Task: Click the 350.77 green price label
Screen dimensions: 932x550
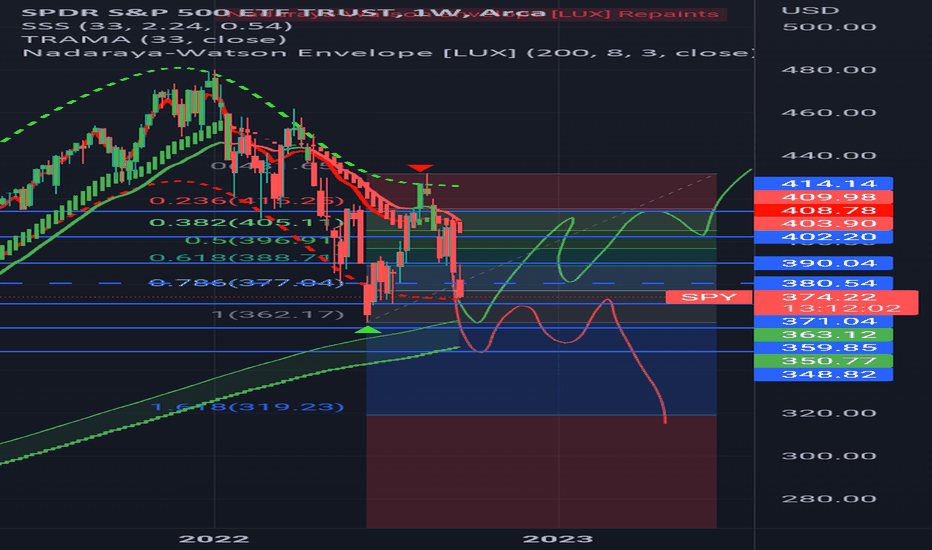Action: (x=823, y=361)
